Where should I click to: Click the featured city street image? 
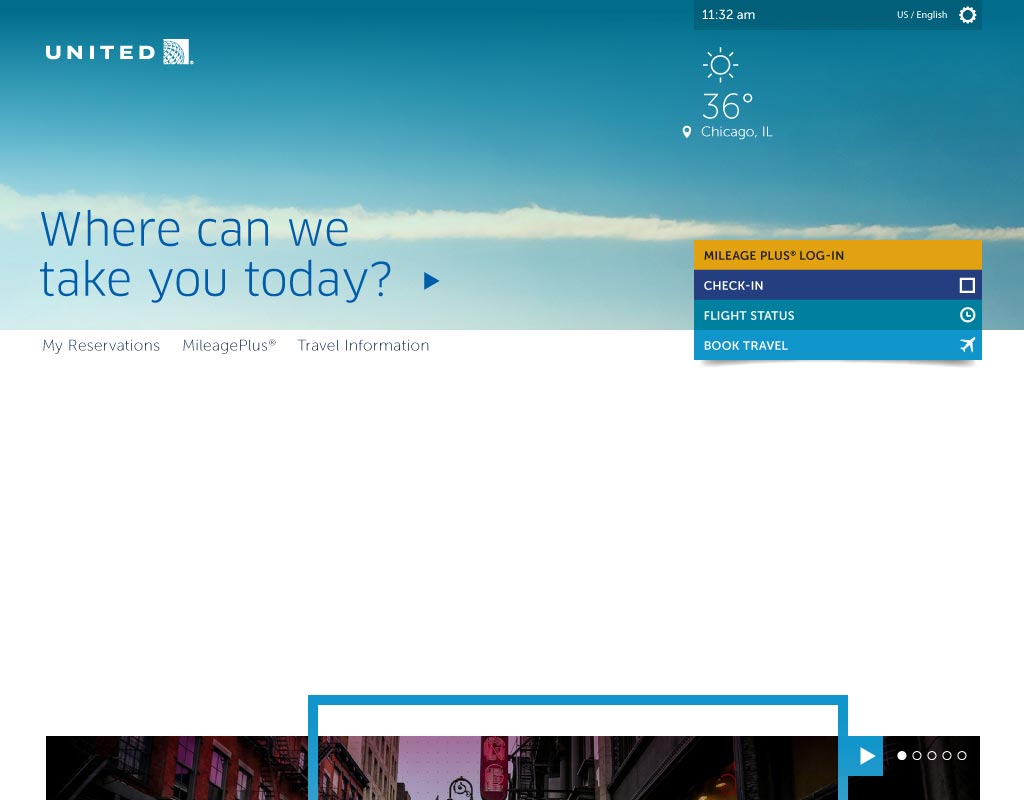[x=577, y=768]
